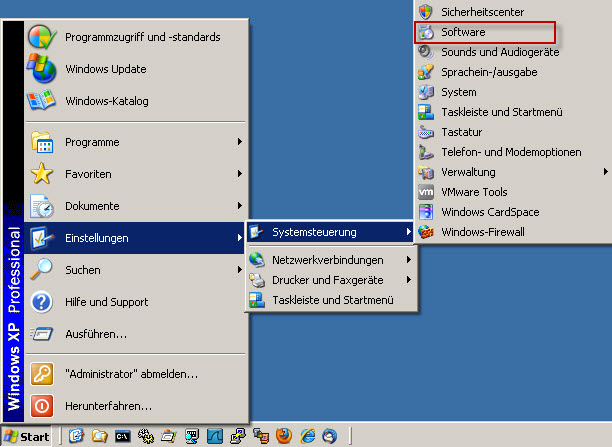
Task: Click the Administrator abmelden key icon
Action: (42, 374)
